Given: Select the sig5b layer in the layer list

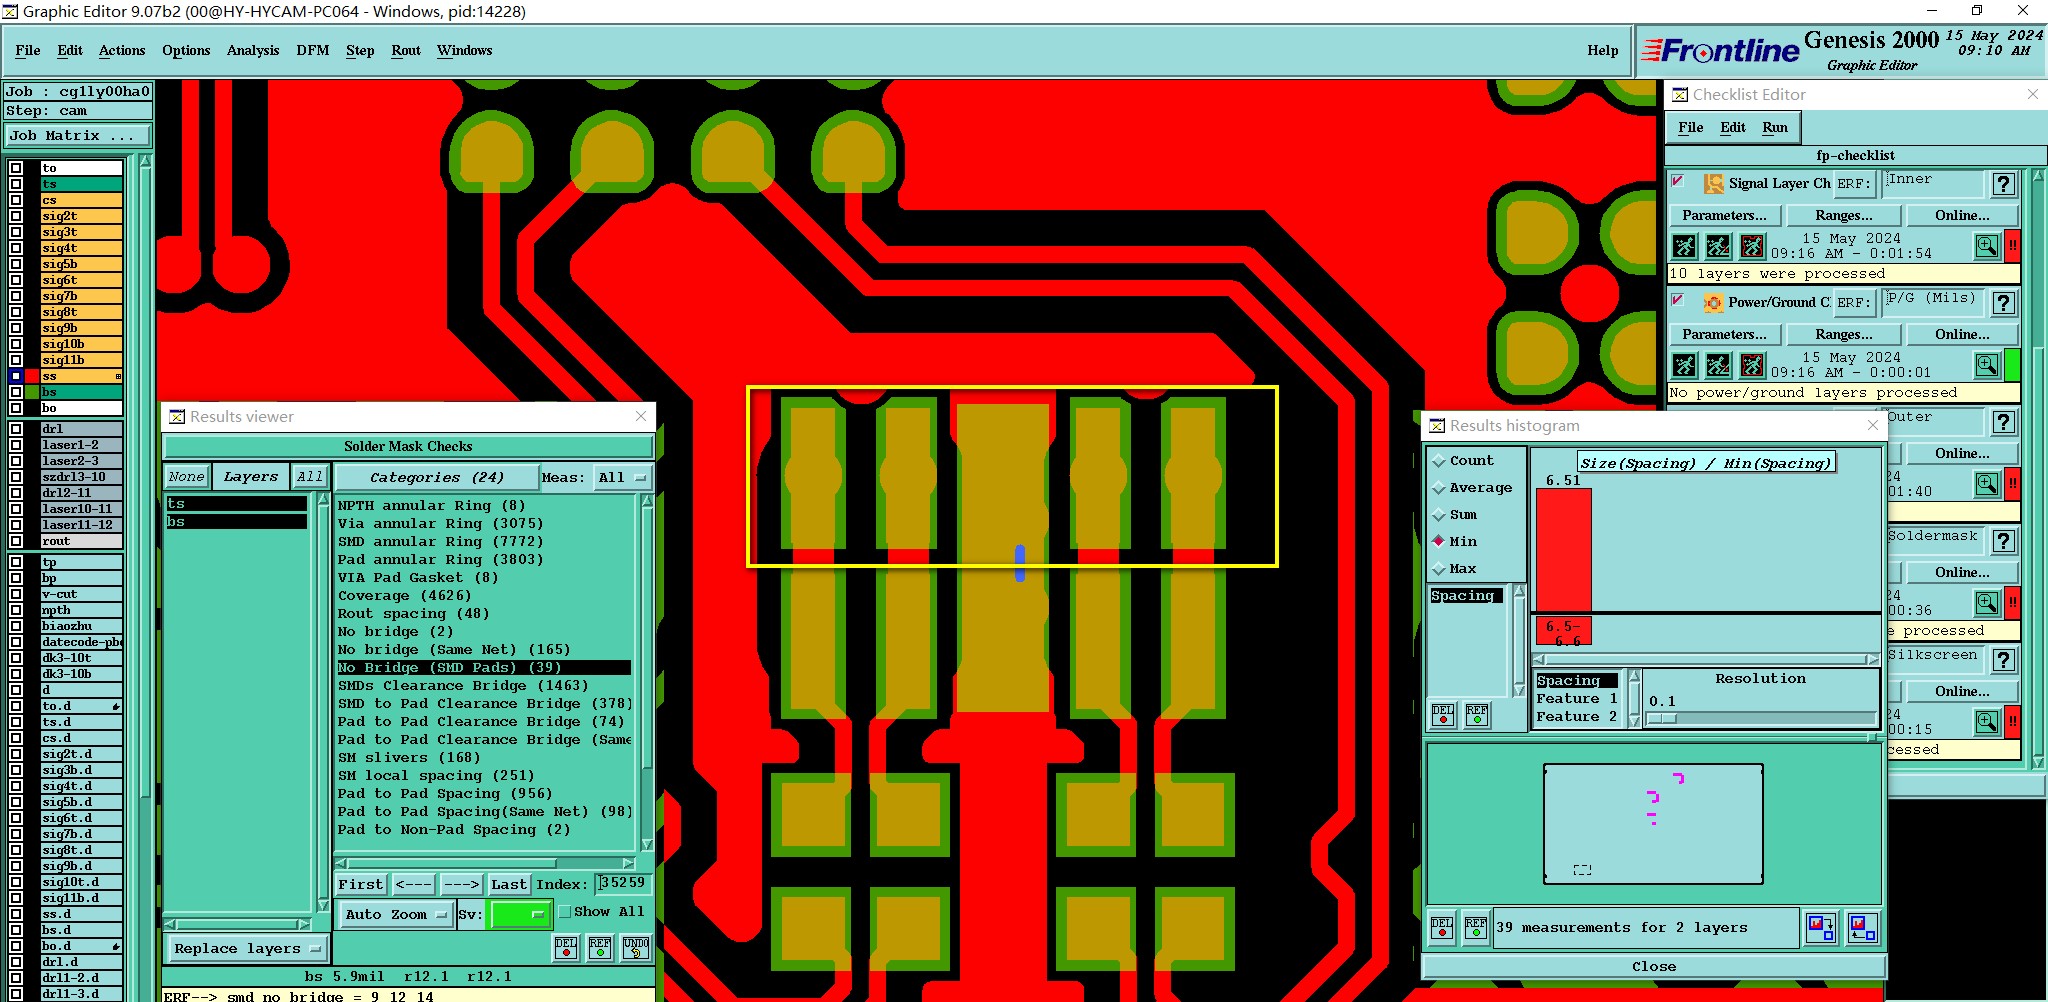Looking at the screenshot, I should click(81, 264).
